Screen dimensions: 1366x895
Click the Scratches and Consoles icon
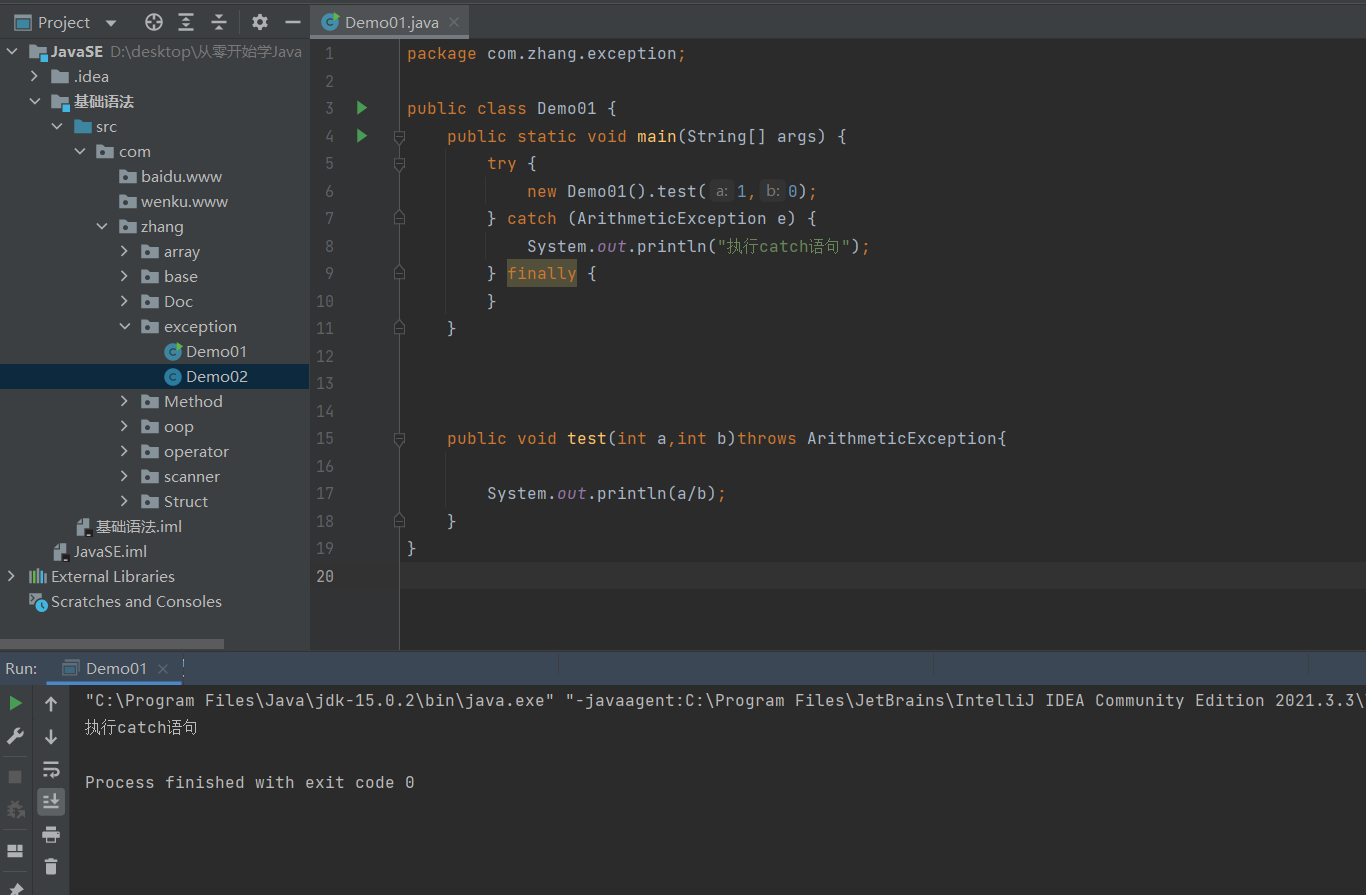(x=38, y=602)
